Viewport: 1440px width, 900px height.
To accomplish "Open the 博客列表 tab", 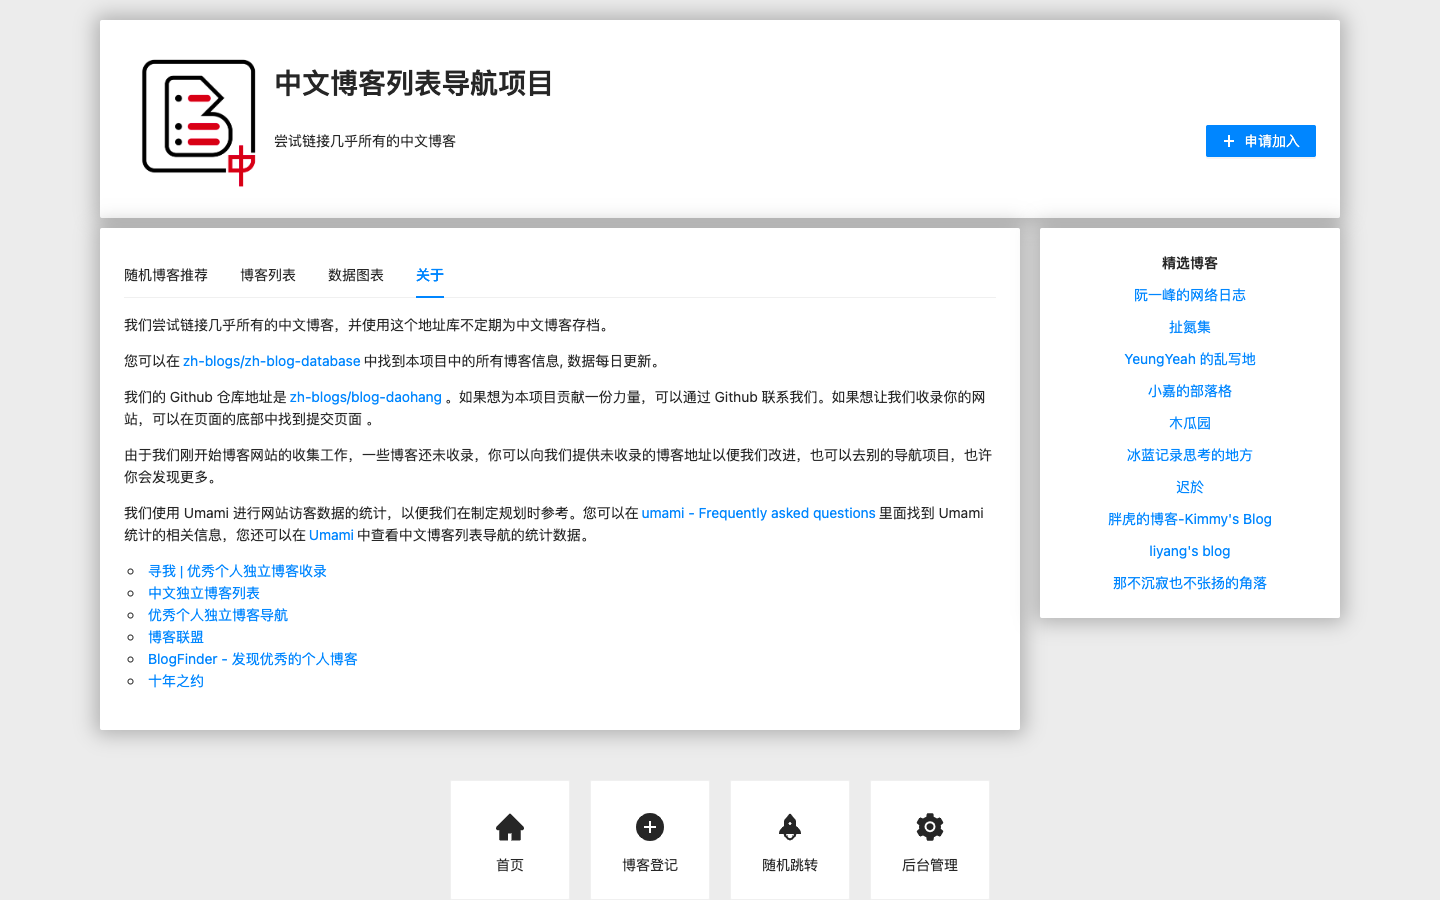I will [267, 275].
